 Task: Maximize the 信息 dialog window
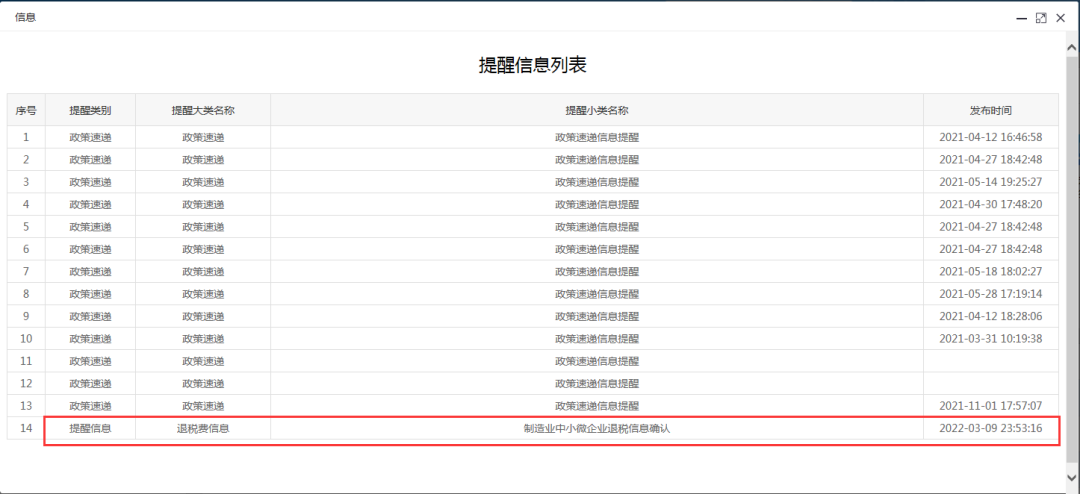coord(1041,18)
